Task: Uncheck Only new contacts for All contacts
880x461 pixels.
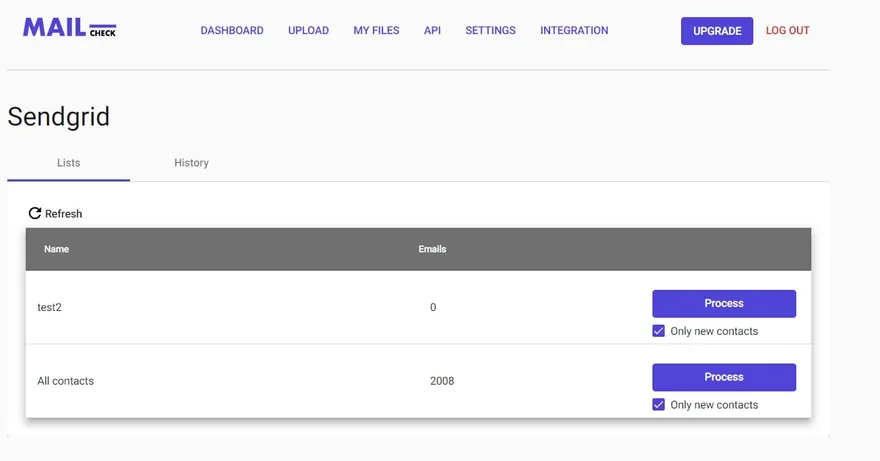Action: (x=658, y=404)
